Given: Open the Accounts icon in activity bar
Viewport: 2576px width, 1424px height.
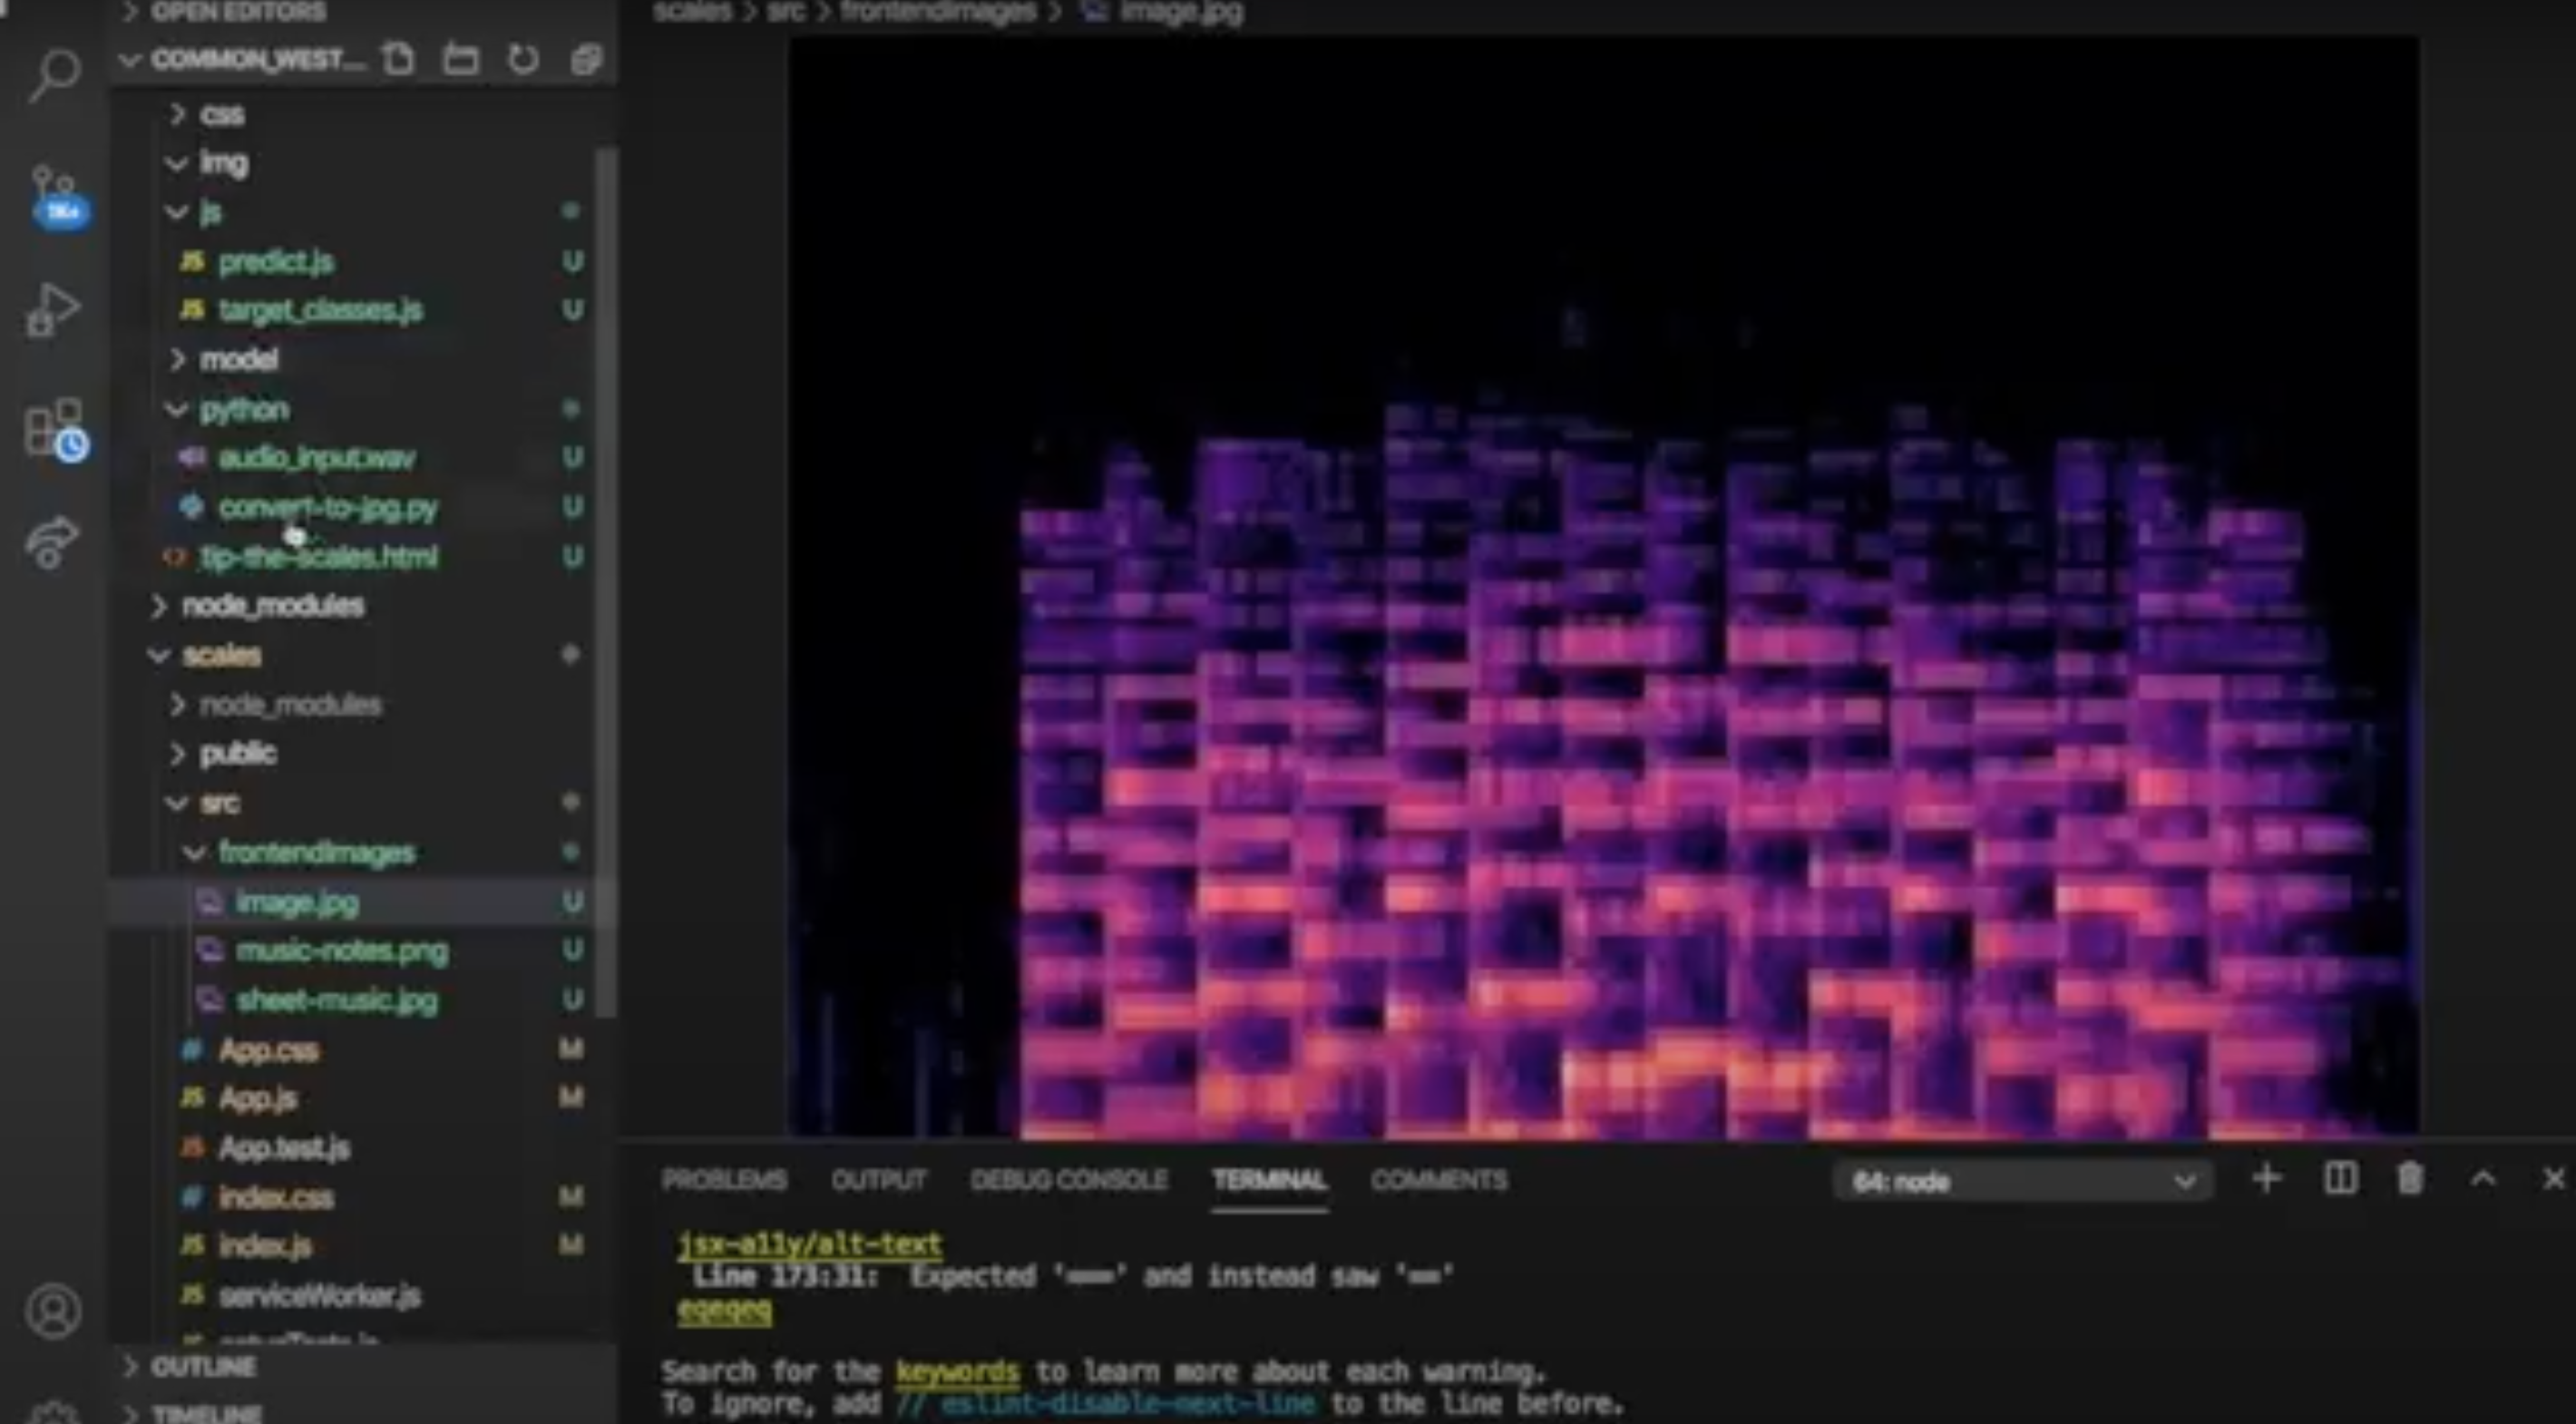Looking at the screenshot, I should (54, 1311).
